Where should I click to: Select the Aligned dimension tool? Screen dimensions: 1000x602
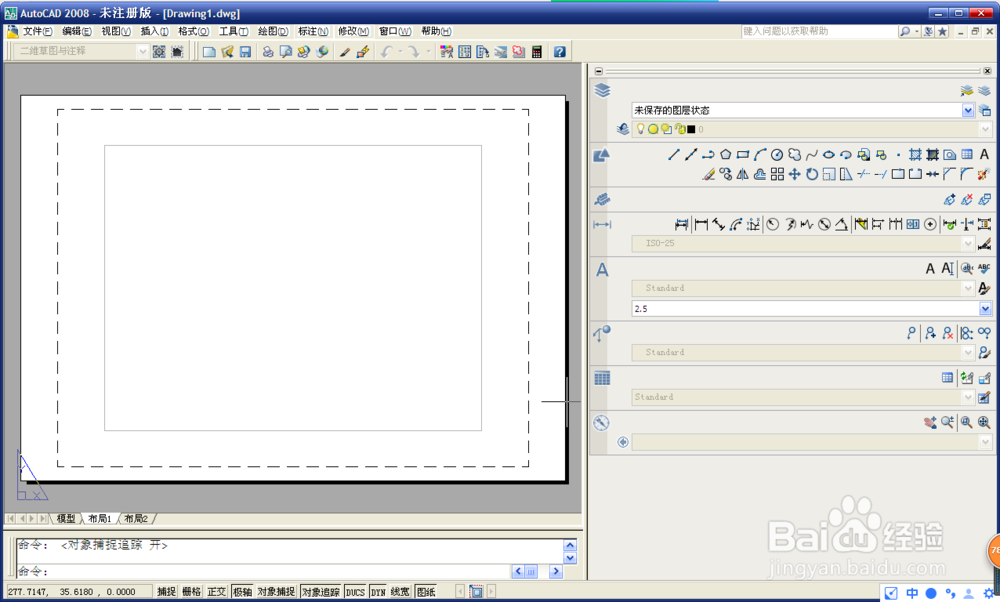[x=718, y=224]
